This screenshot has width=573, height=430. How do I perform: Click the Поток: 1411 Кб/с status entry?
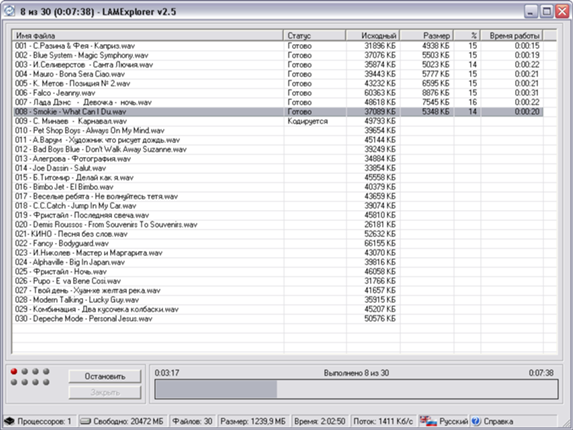[x=383, y=421]
